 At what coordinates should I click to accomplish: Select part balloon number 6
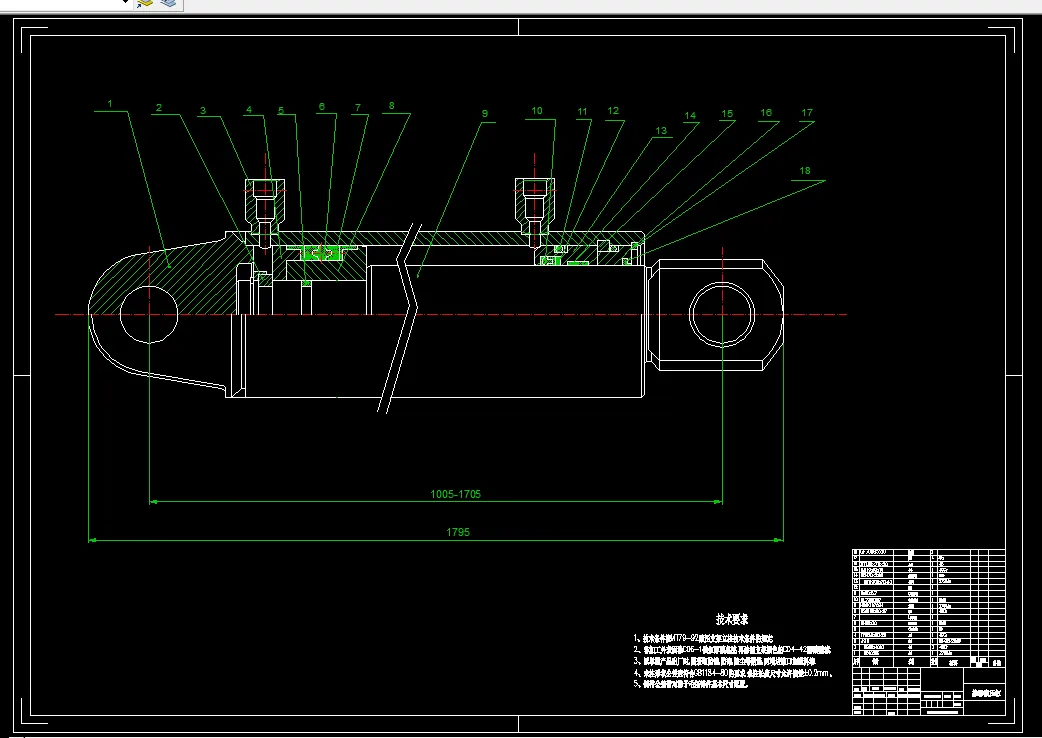coord(322,106)
